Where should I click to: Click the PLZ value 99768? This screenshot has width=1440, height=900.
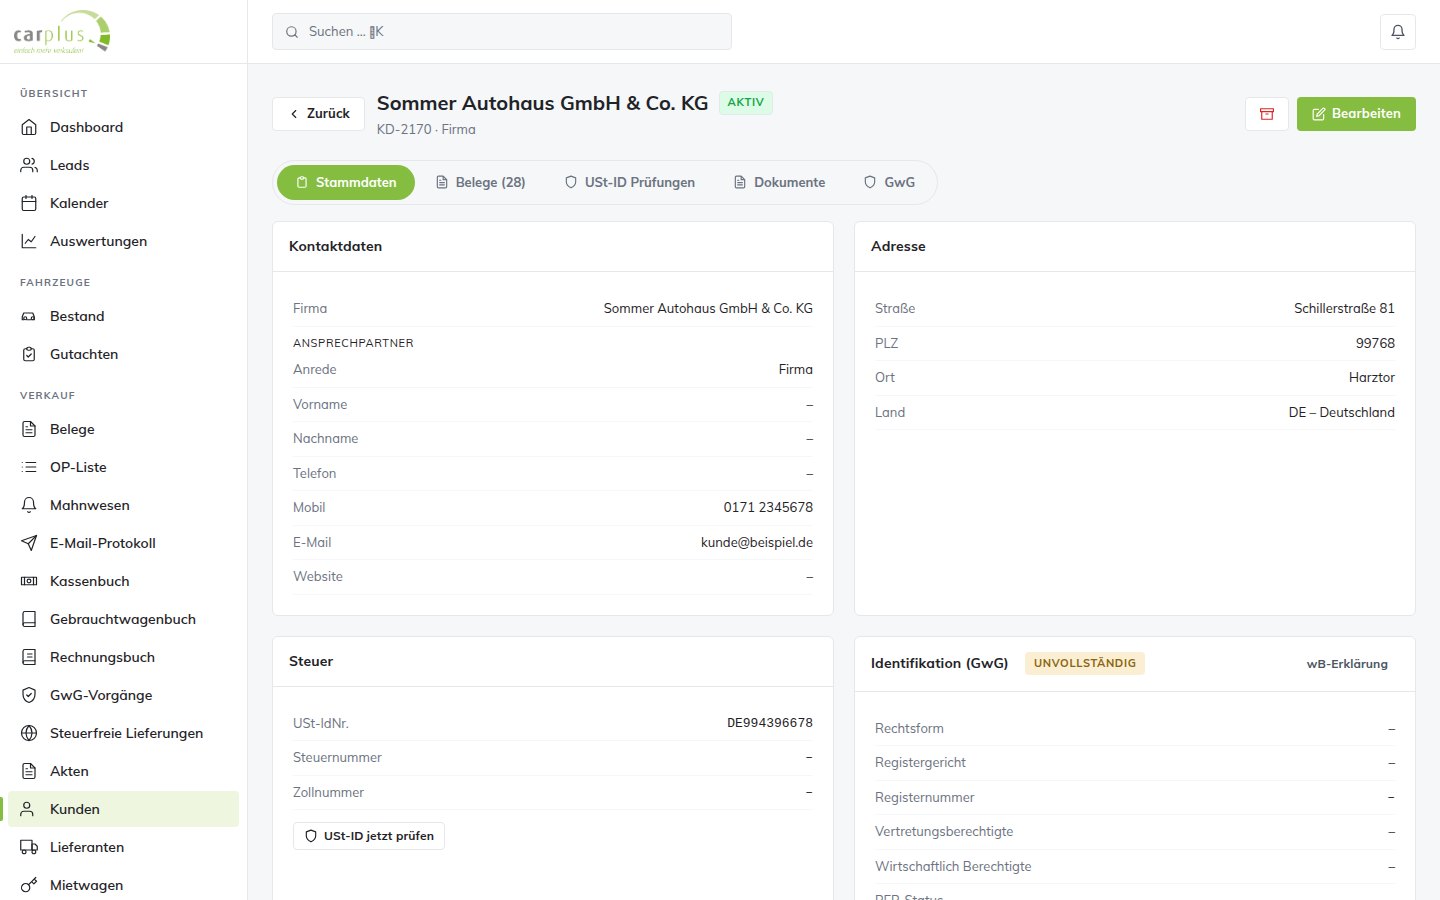tap(1375, 343)
